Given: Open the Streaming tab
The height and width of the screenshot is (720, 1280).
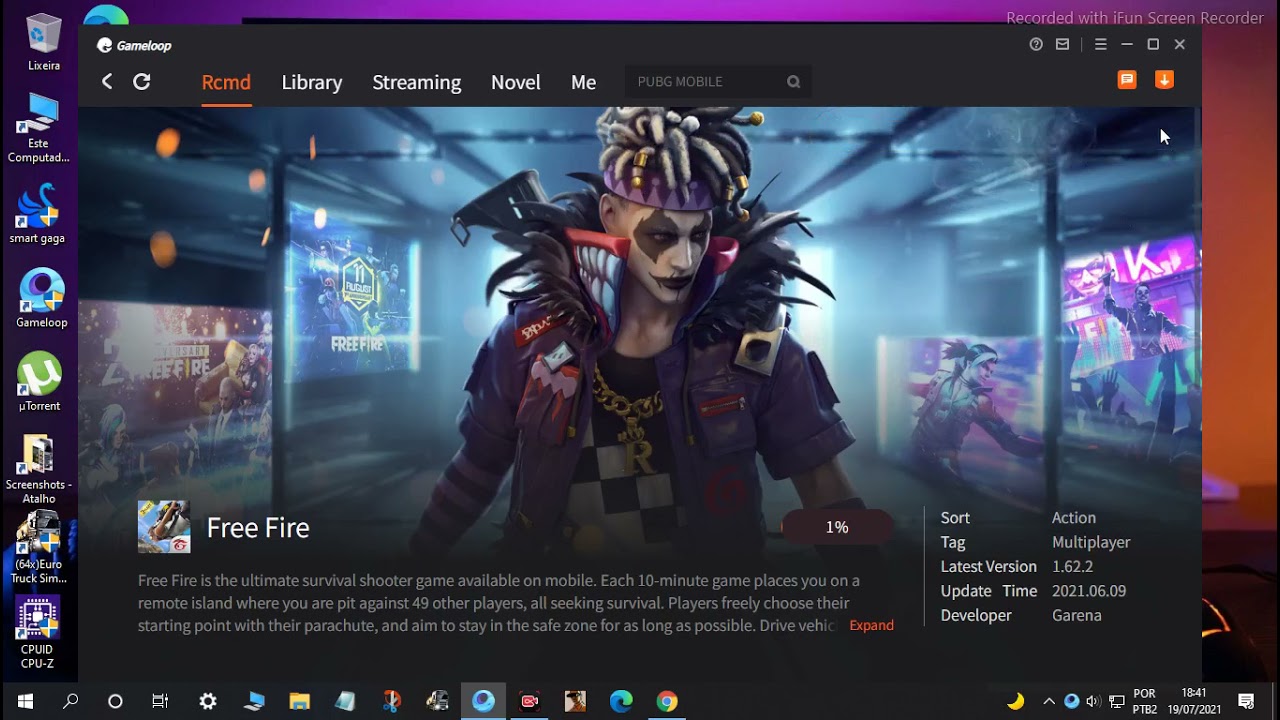Looking at the screenshot, I should [417, 82].
